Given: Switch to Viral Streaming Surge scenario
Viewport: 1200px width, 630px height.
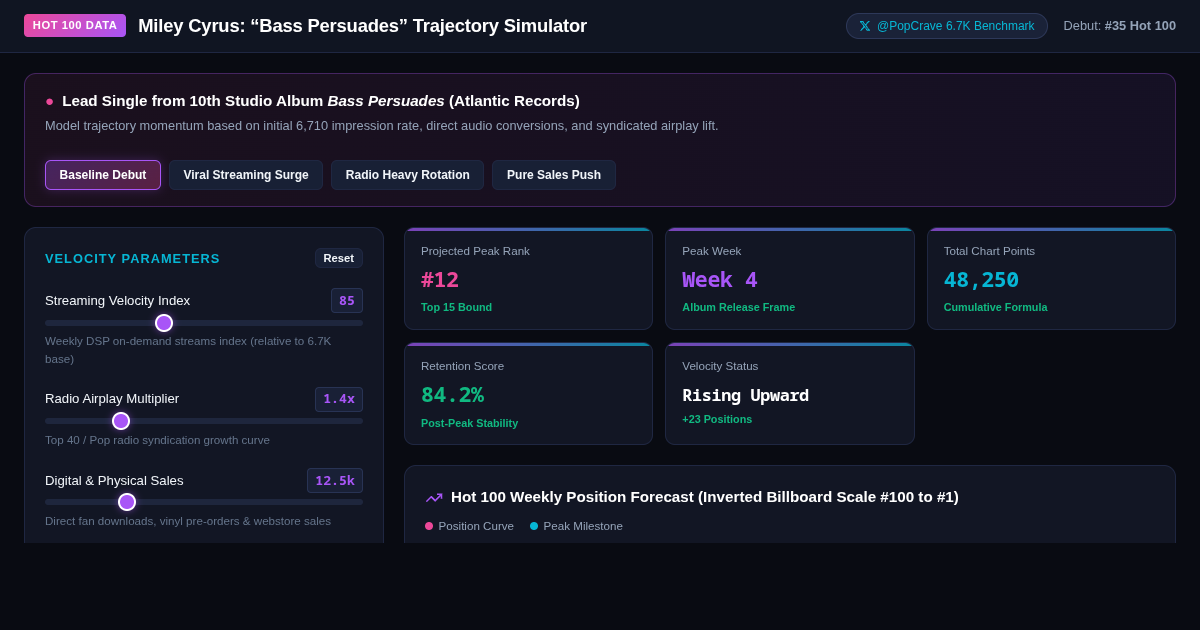Looking at the screenshot, I should [246, 175].
